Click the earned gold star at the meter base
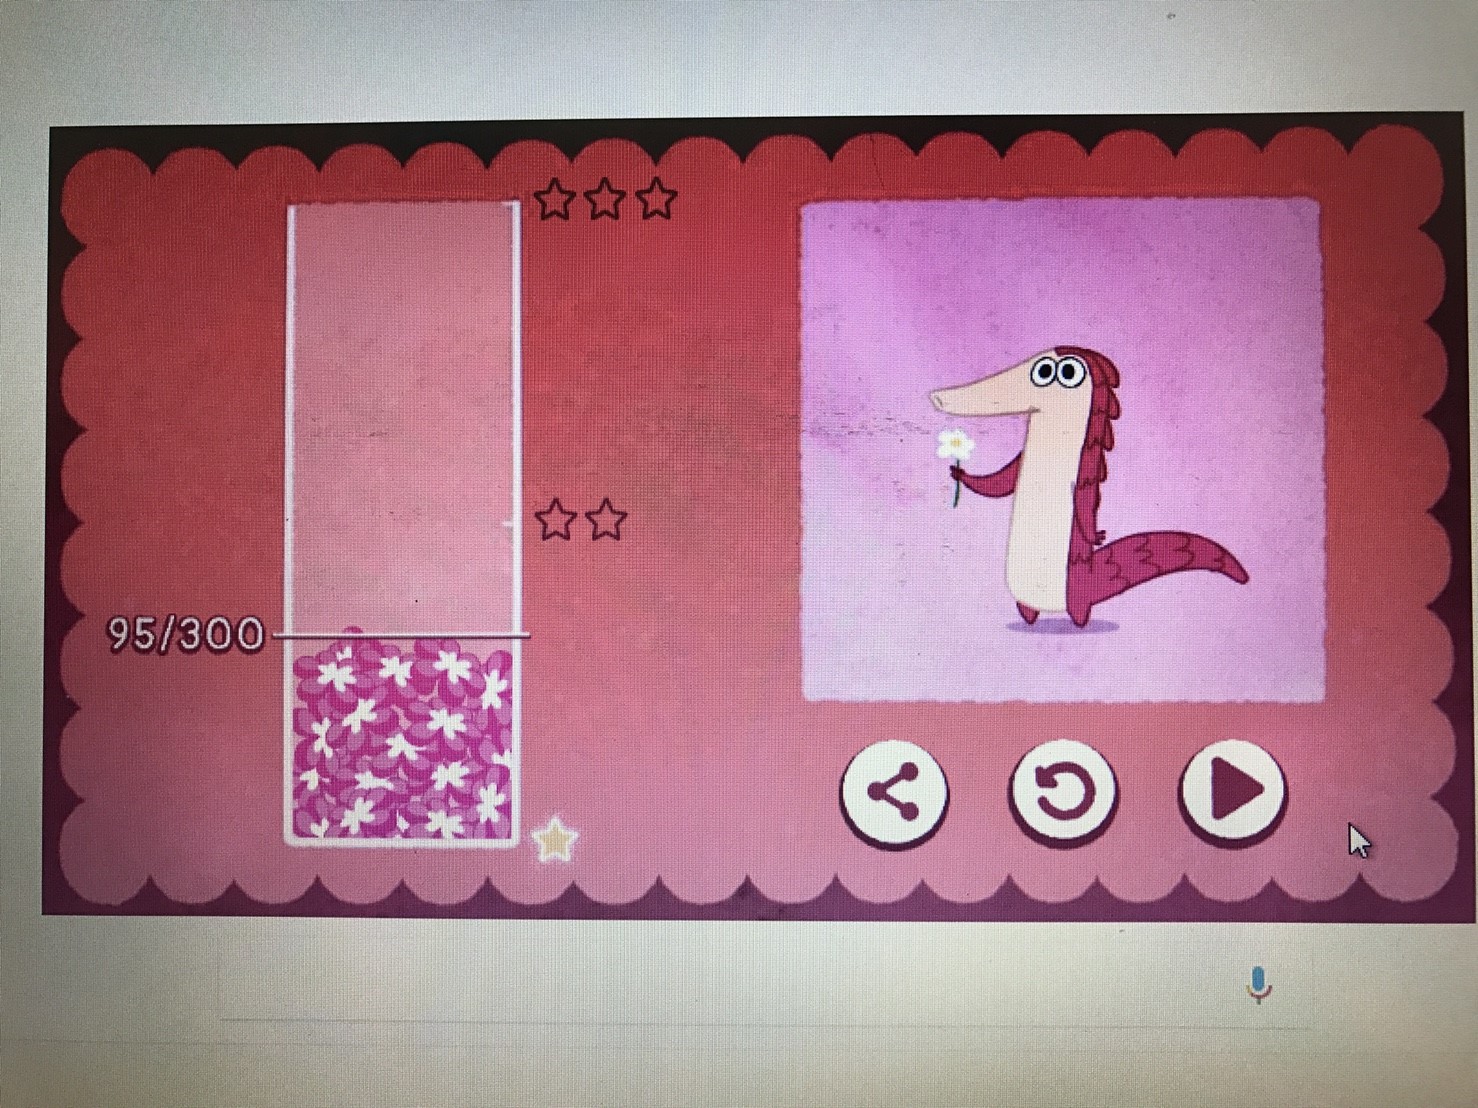 tap(554, 840)
